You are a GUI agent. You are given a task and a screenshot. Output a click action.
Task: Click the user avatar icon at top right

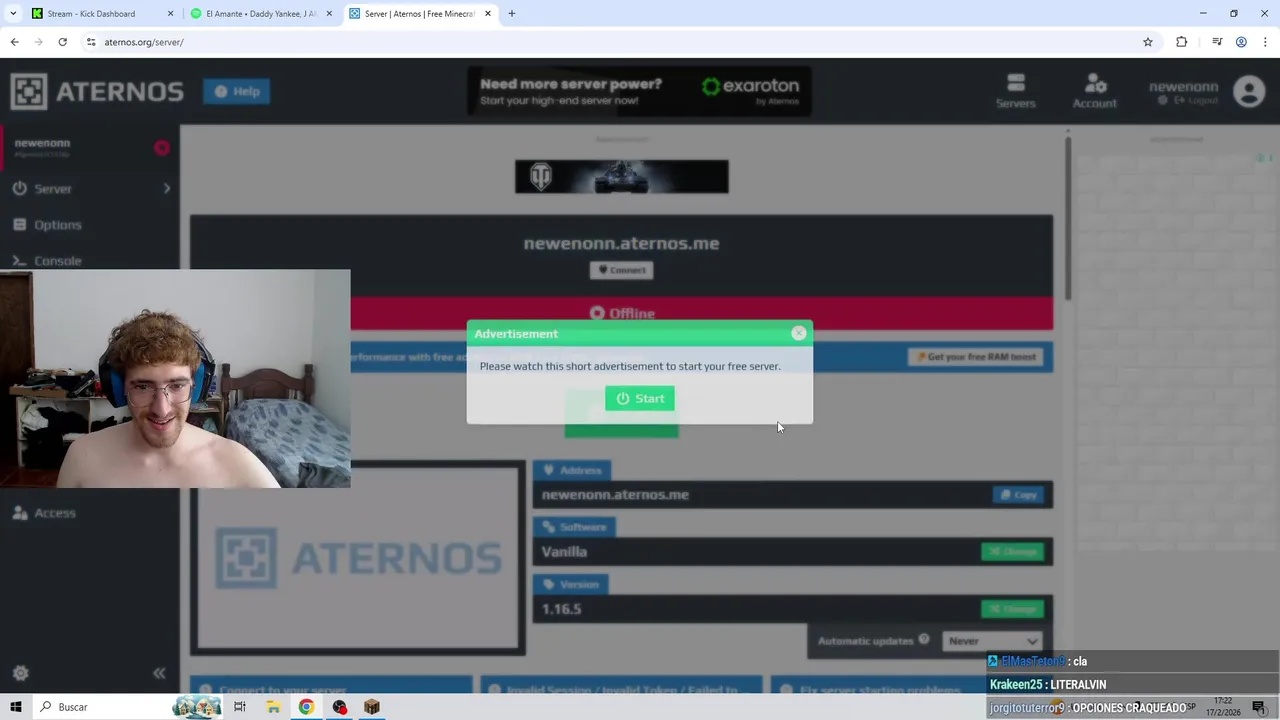(1249, 91)
